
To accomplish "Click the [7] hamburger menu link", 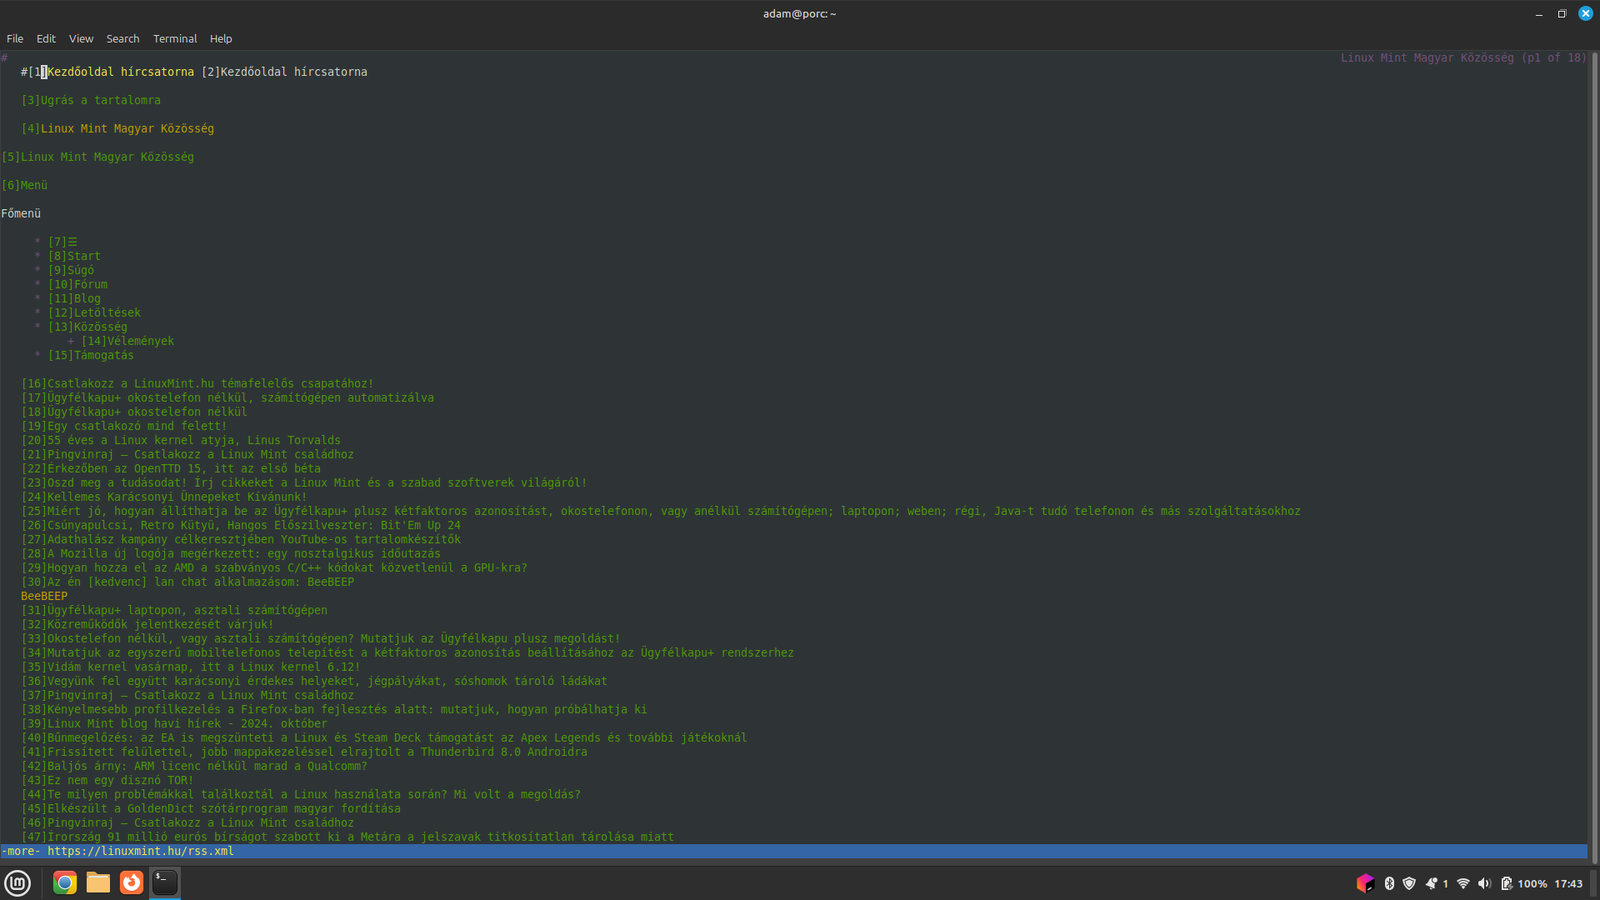I will [x=63, y=242].
